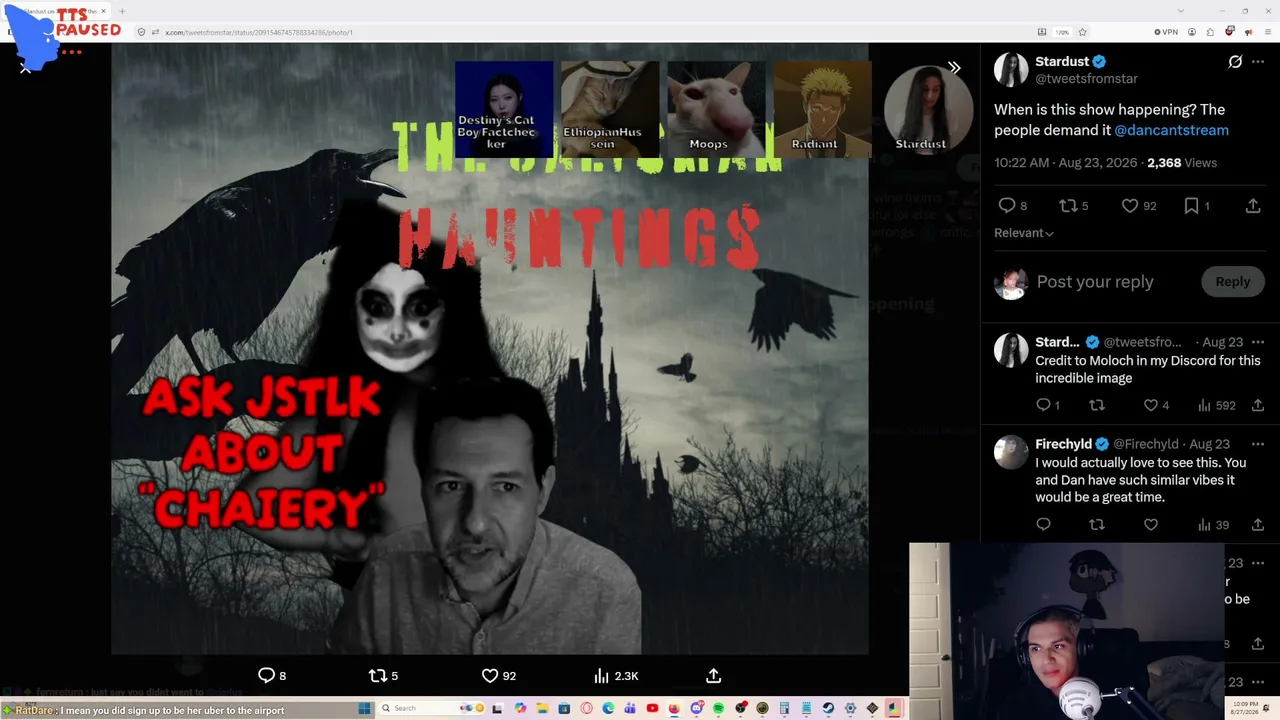
Task: Click the Reply button
Action: (x=1232, y=282)
